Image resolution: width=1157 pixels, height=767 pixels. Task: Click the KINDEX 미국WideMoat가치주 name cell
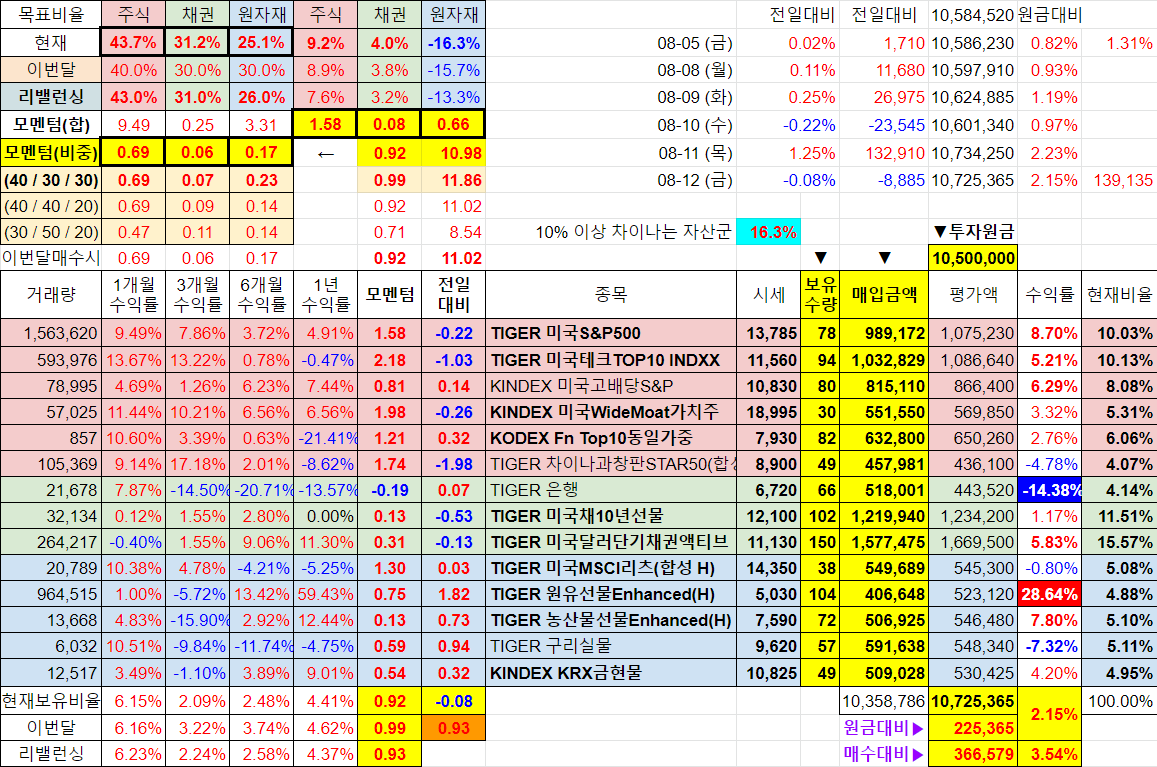611,411
